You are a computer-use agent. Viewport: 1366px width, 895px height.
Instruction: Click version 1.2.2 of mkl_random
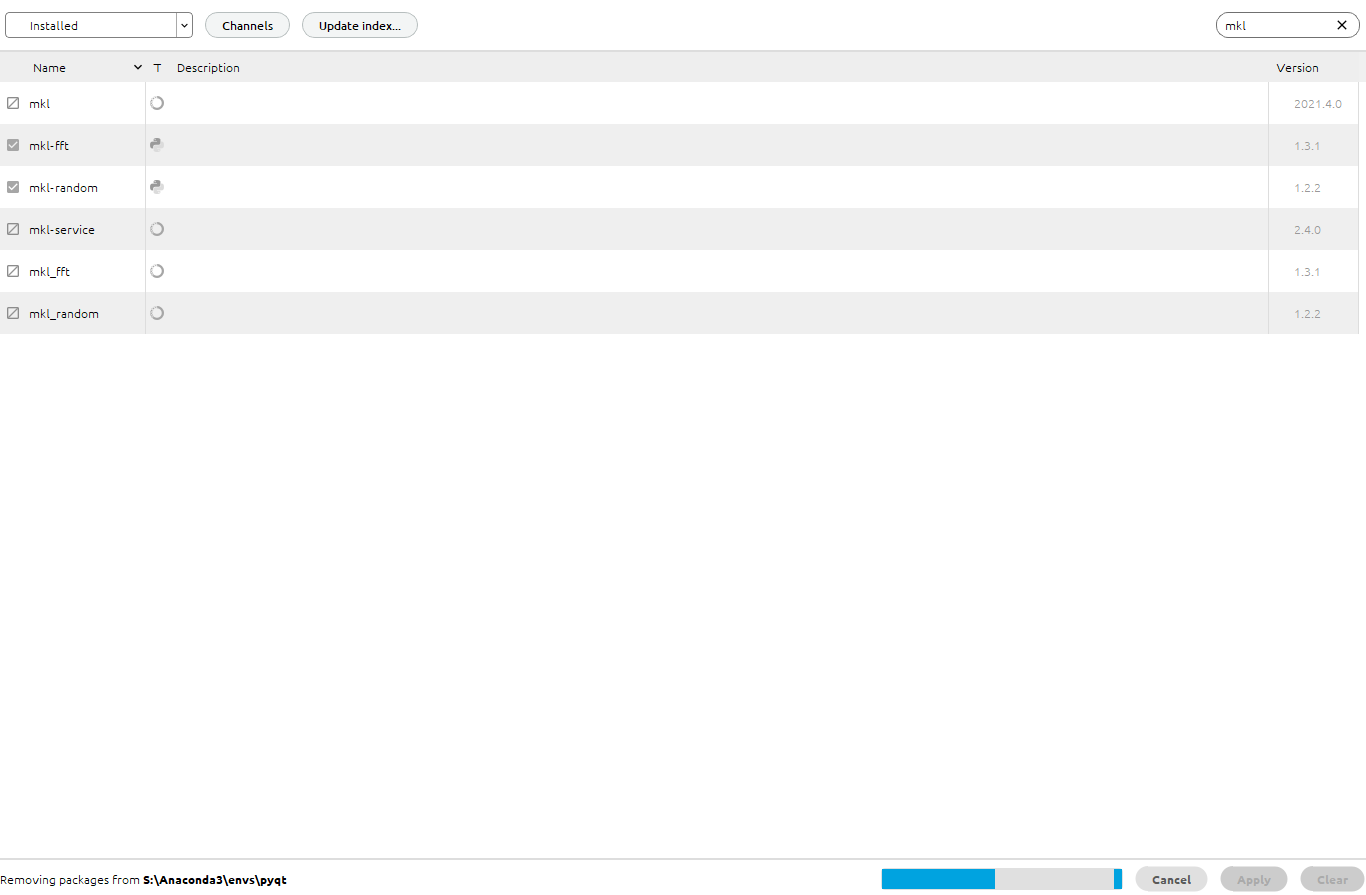pyautogui.click(x=1307, y=313)
